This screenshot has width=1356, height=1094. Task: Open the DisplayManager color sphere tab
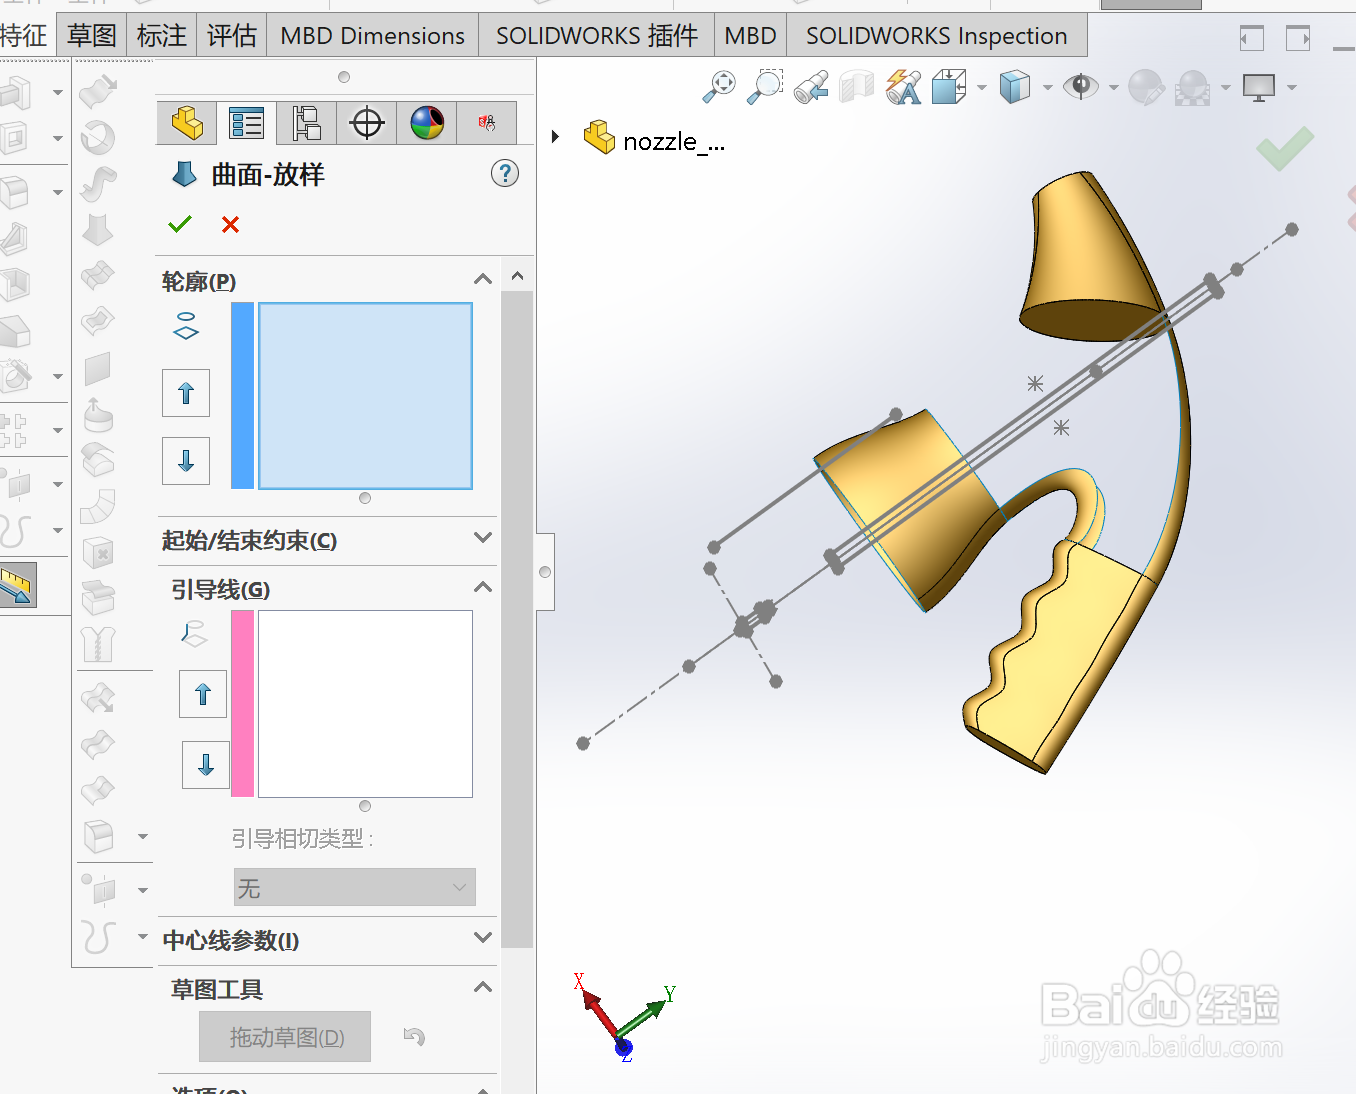point(427,123)
